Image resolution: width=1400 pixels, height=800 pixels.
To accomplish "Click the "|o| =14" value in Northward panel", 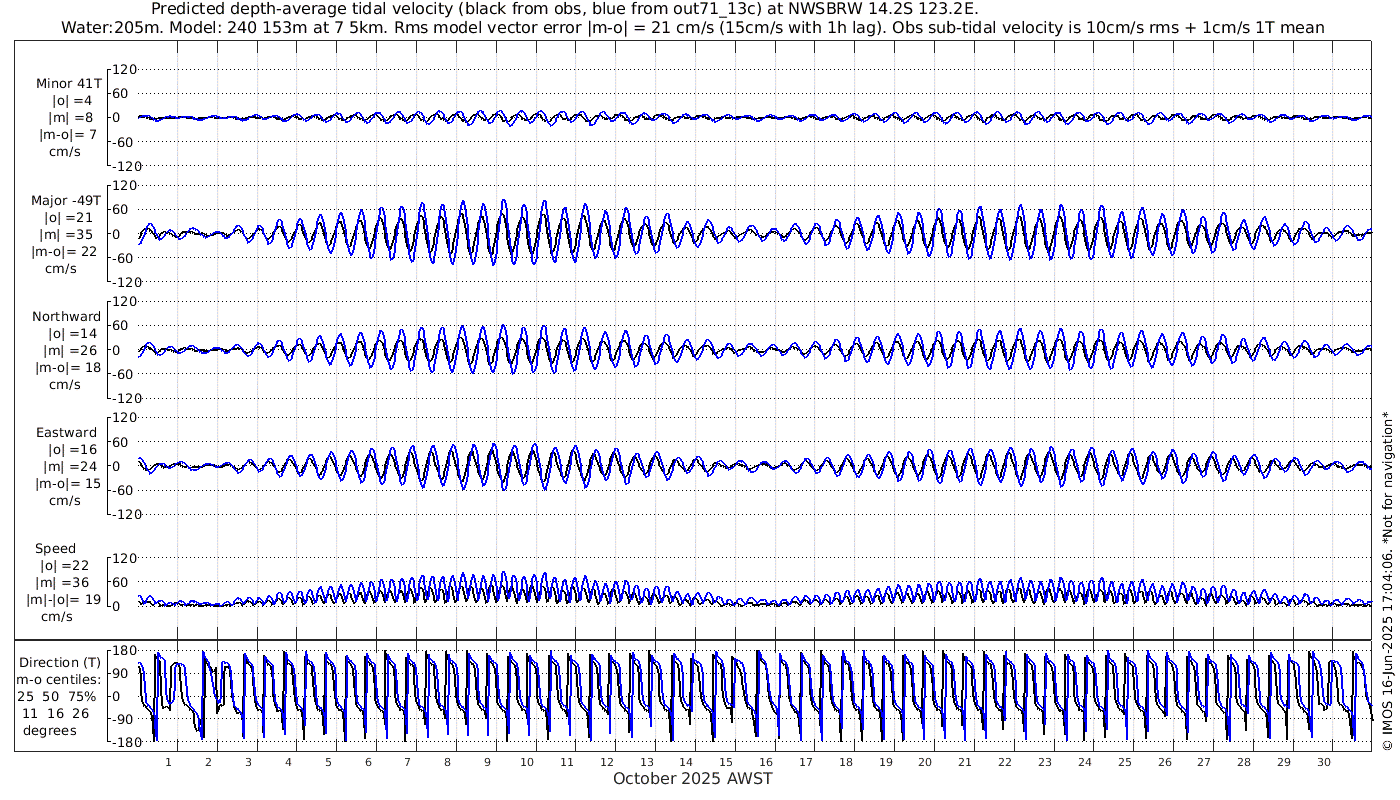I will [73, 334].
